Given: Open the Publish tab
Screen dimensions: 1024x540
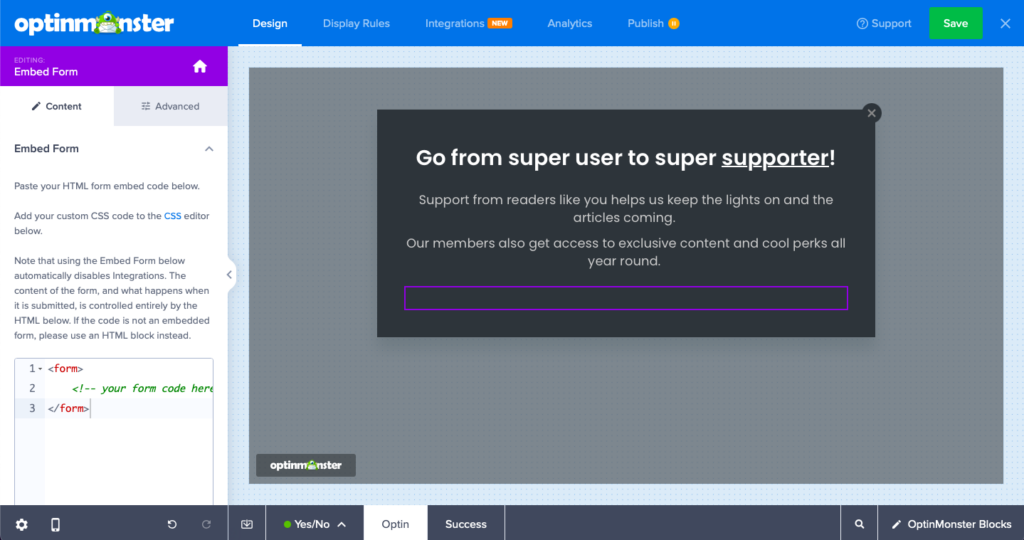Looking at the screenshot, I should [x=653, y=24].
